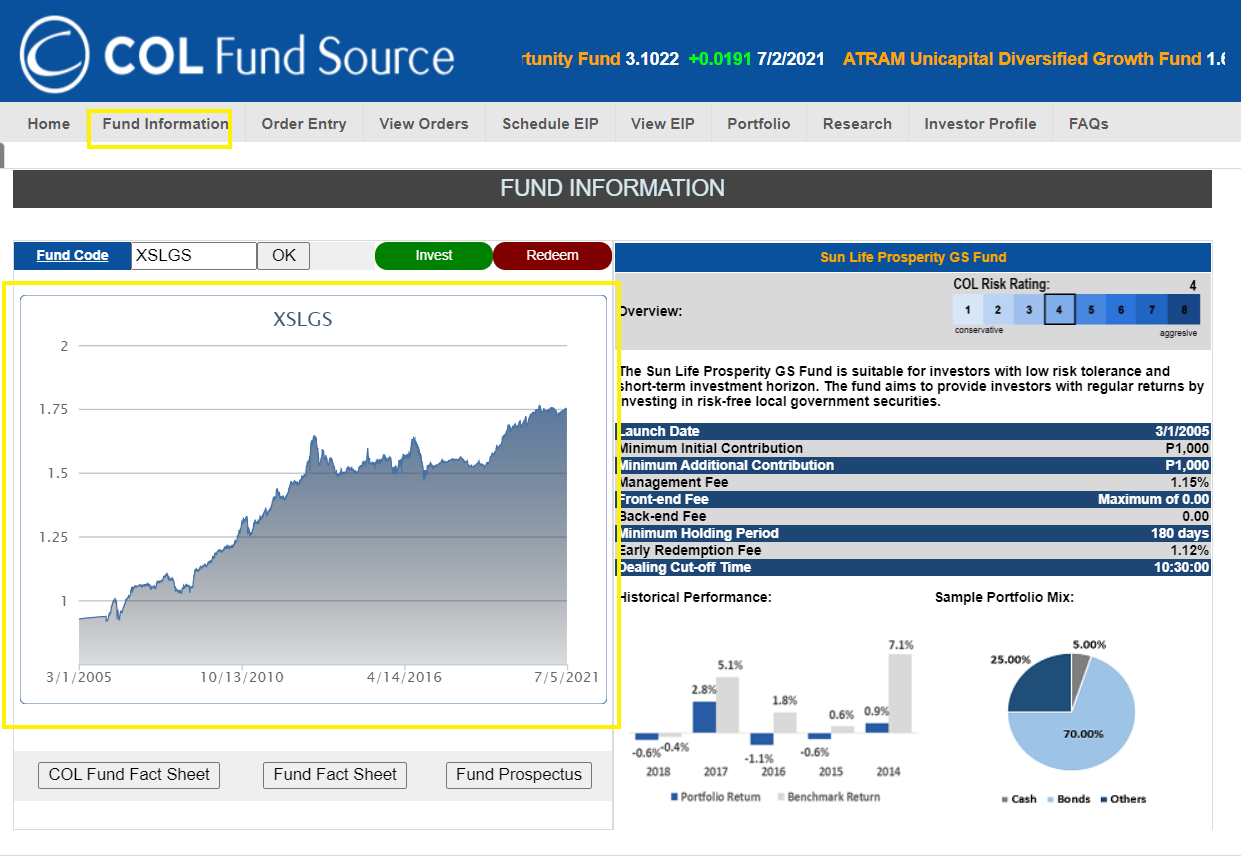This screenshot has height=858, width=1241.
Task: Open Investor Profile from navigation
Action: 980,124
